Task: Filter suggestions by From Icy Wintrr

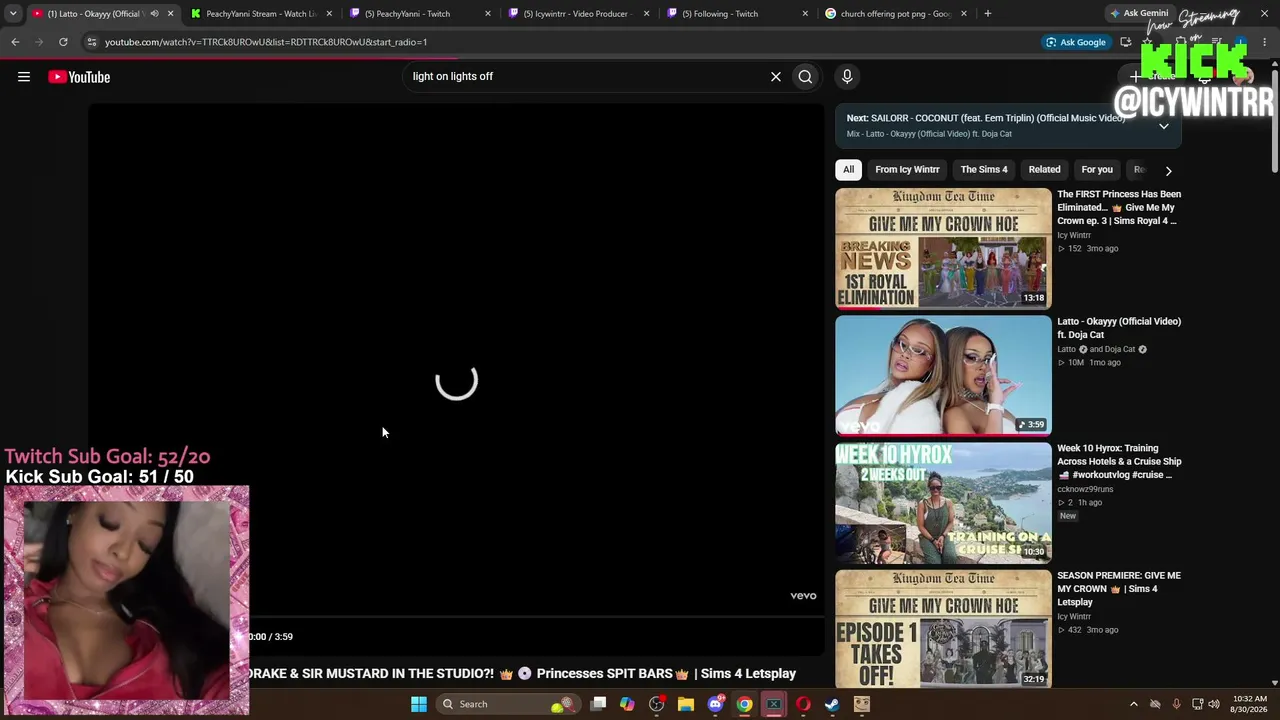Action: tap(907, 169)
